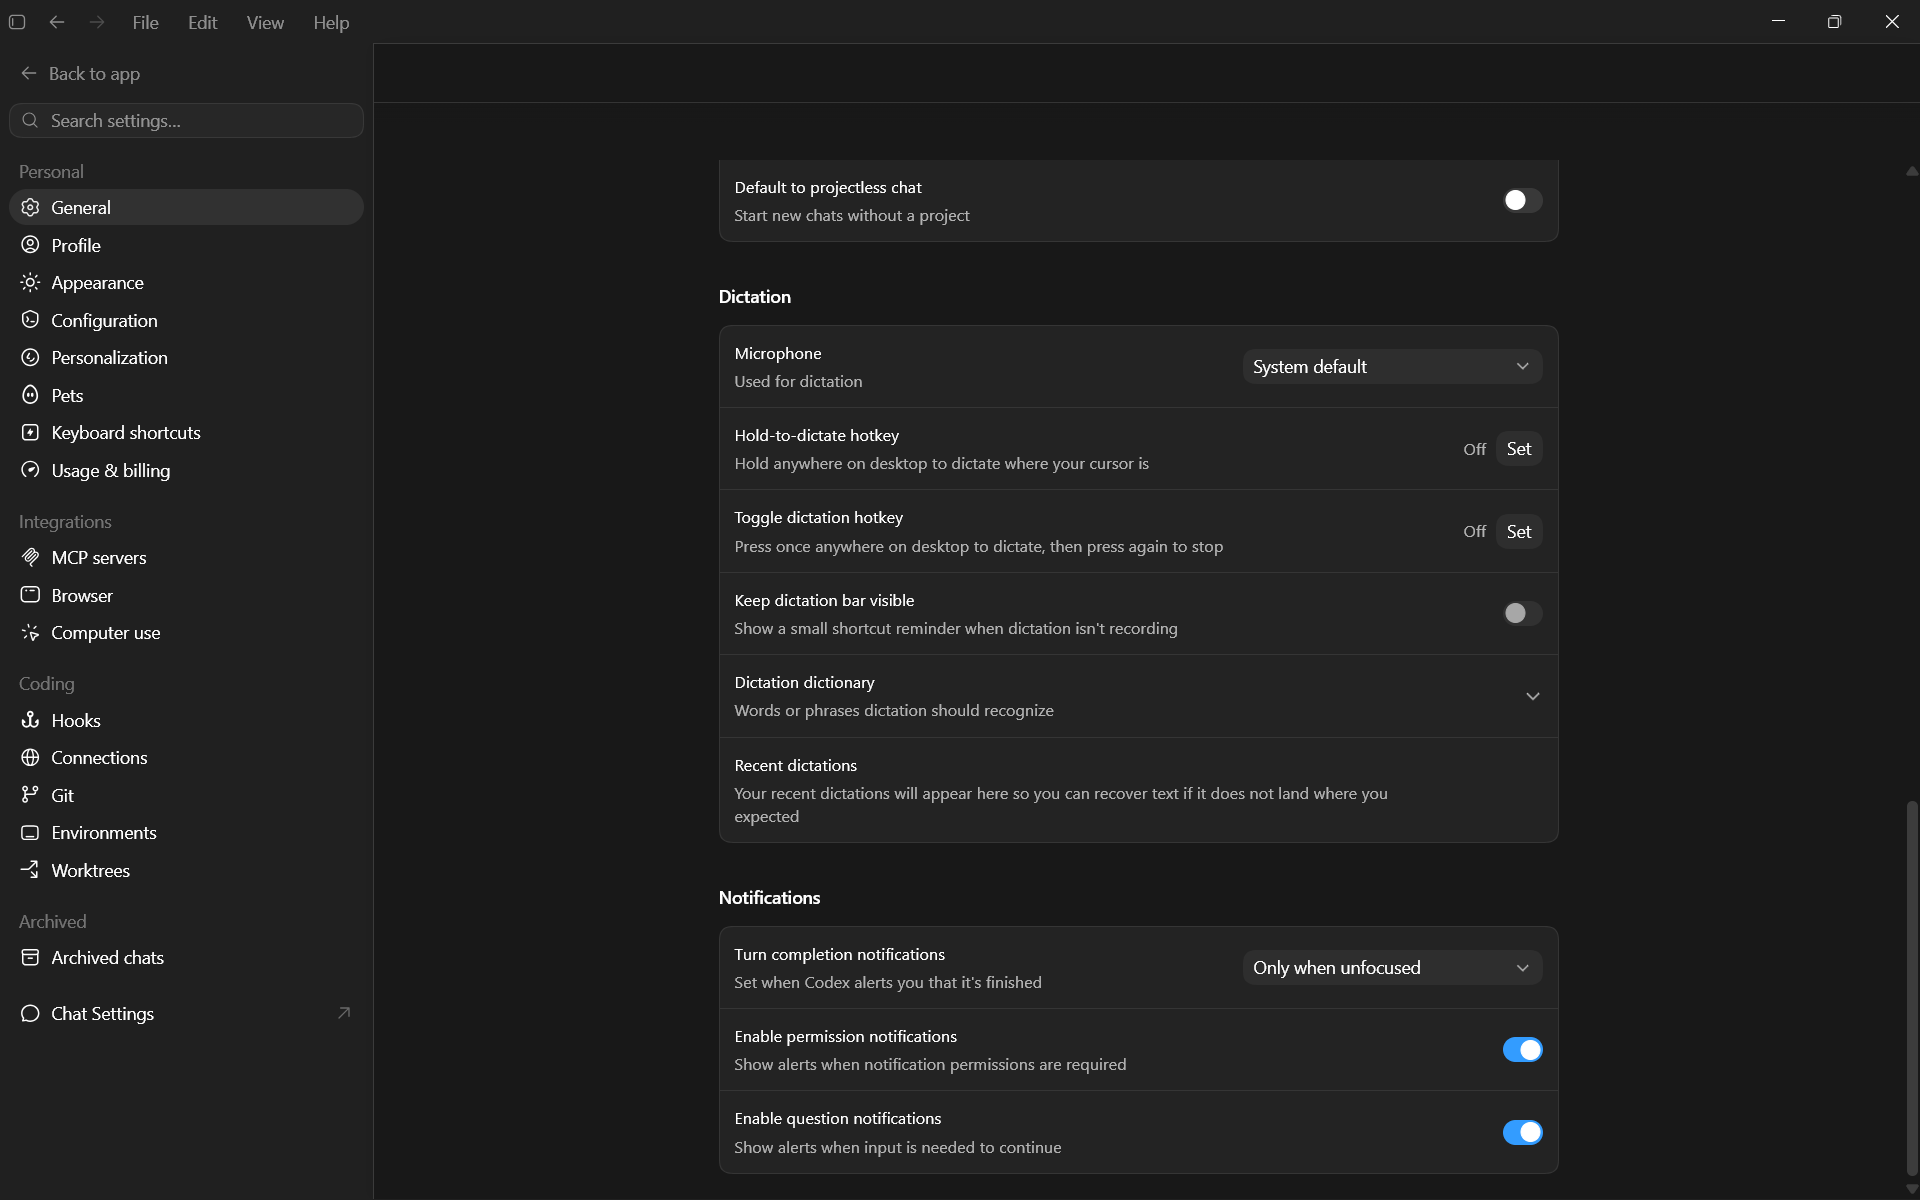Click the Coding section label
The image size is (1920, 1200).
tap(46, 684)
